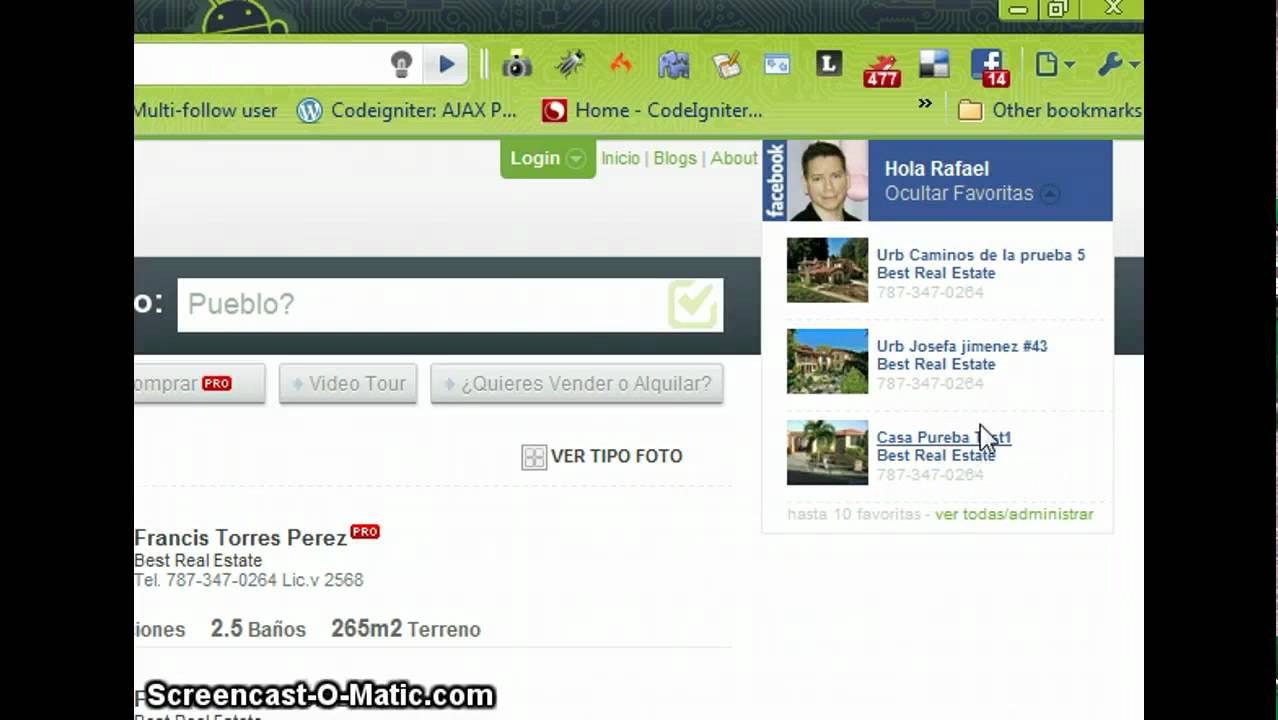1278x720 pixels.
Task: Click the paintbrush notepad extension icon
Action: click(x=726, y=65)
